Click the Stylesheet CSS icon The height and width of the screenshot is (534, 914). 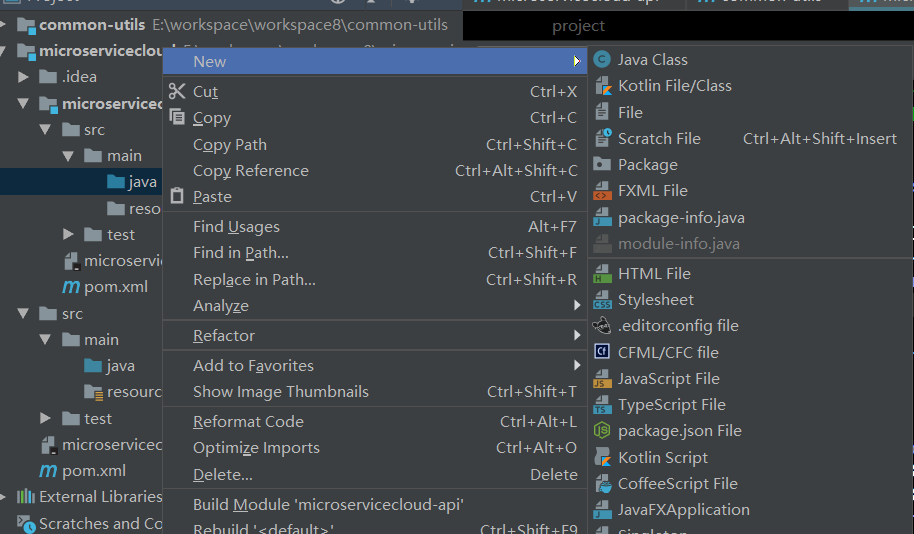pyautogui.click(x=602, y=300)
